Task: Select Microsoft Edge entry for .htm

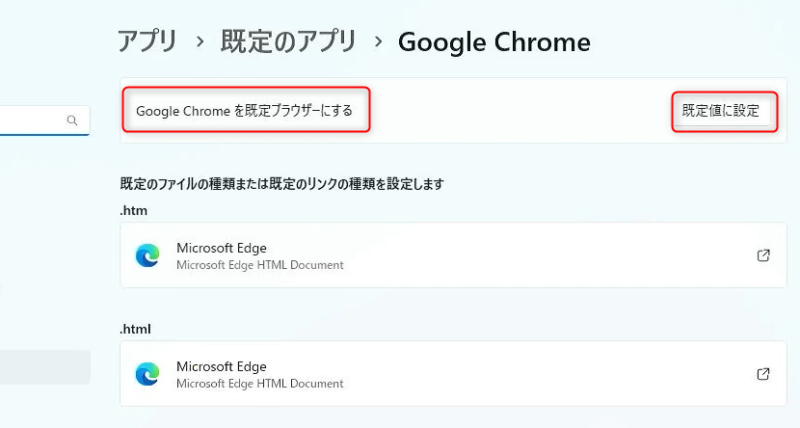Action: point(453,255)
